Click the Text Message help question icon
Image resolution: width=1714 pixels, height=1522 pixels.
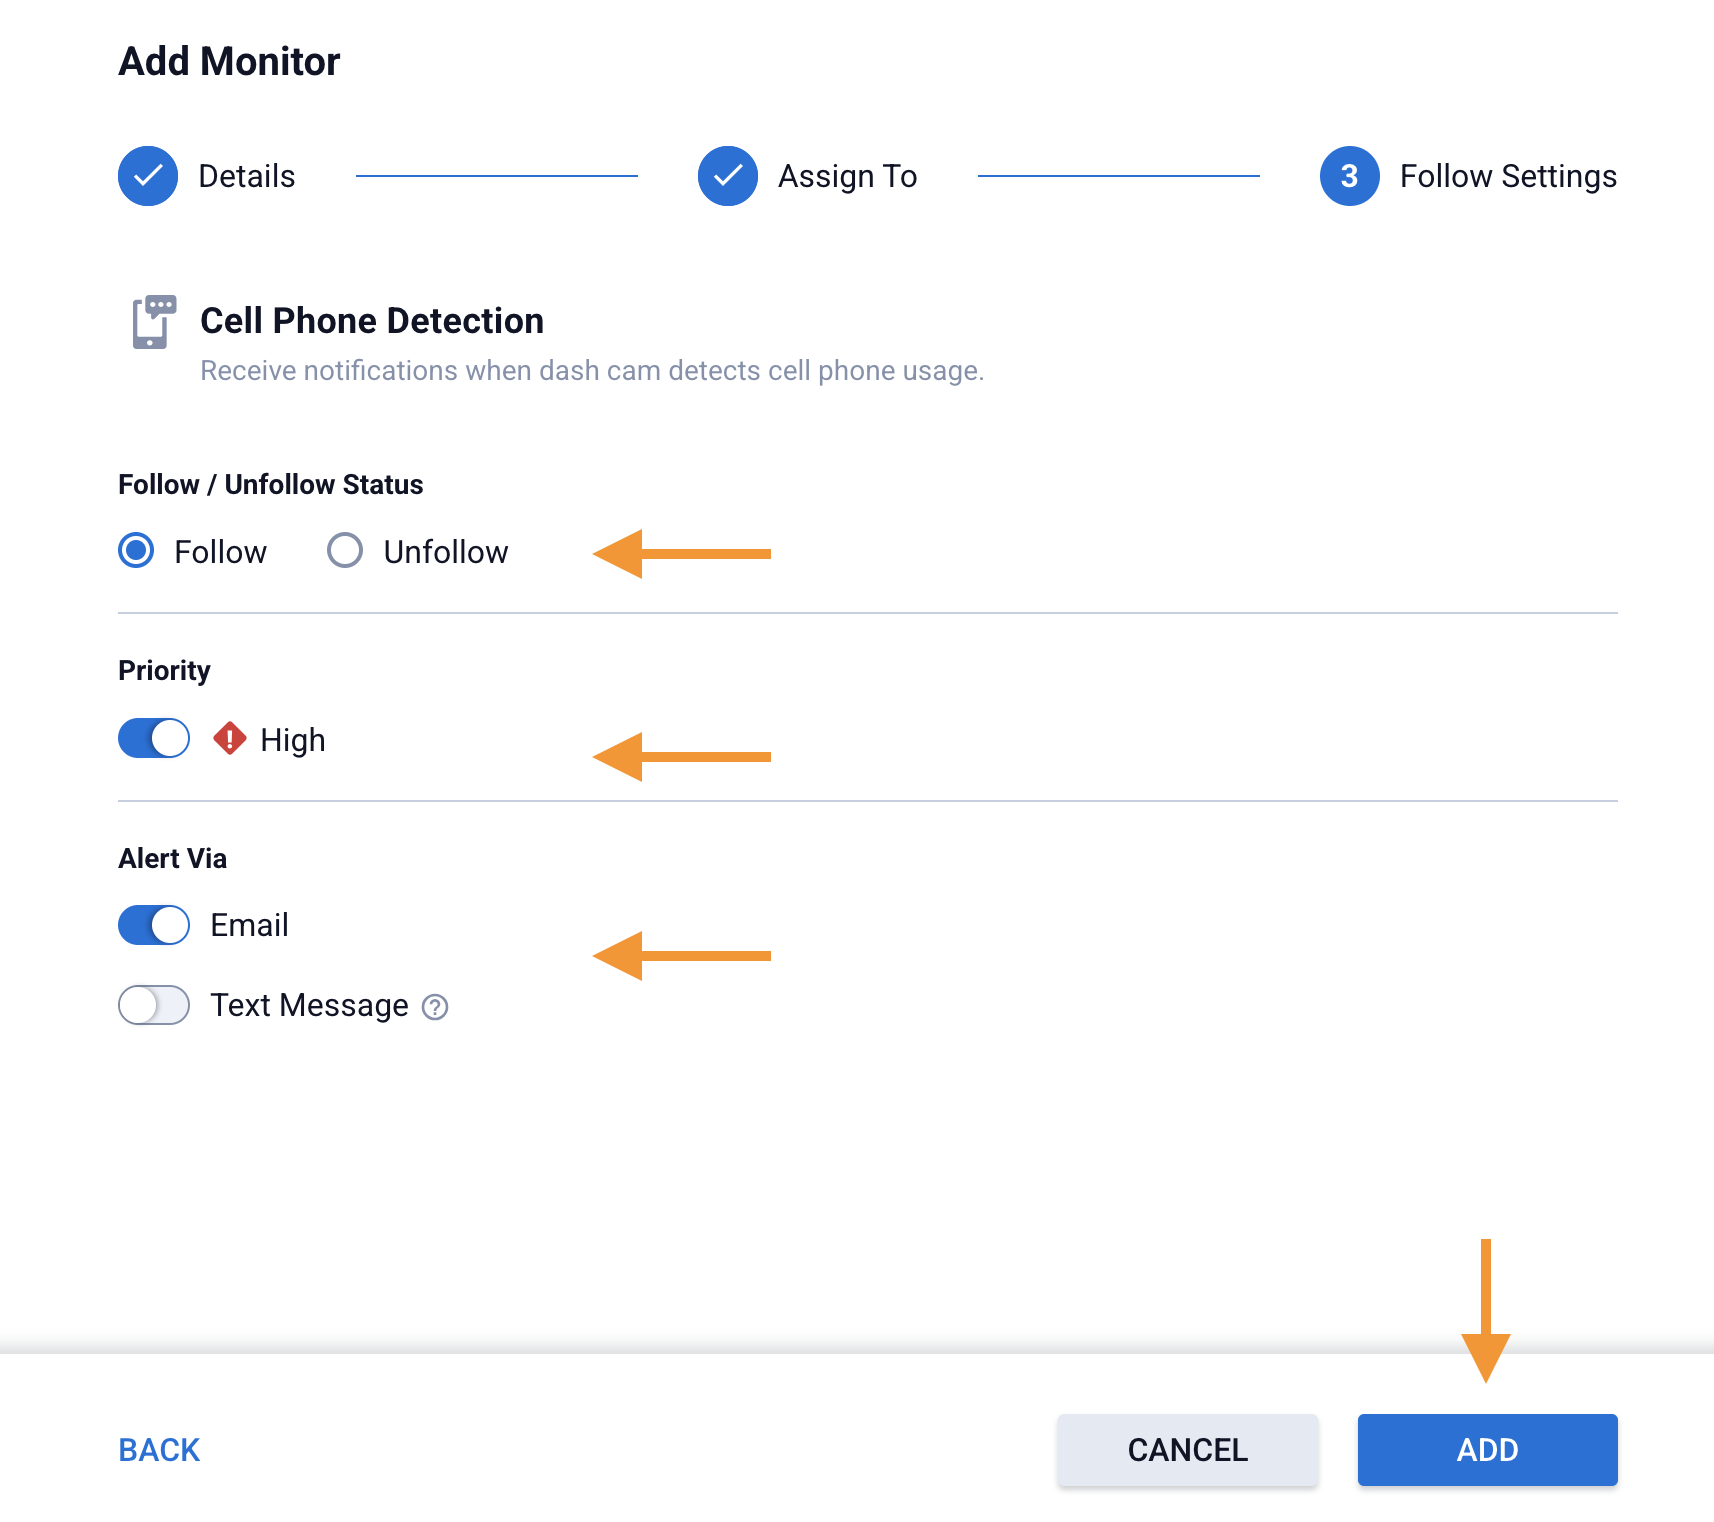coord(435,1007)
